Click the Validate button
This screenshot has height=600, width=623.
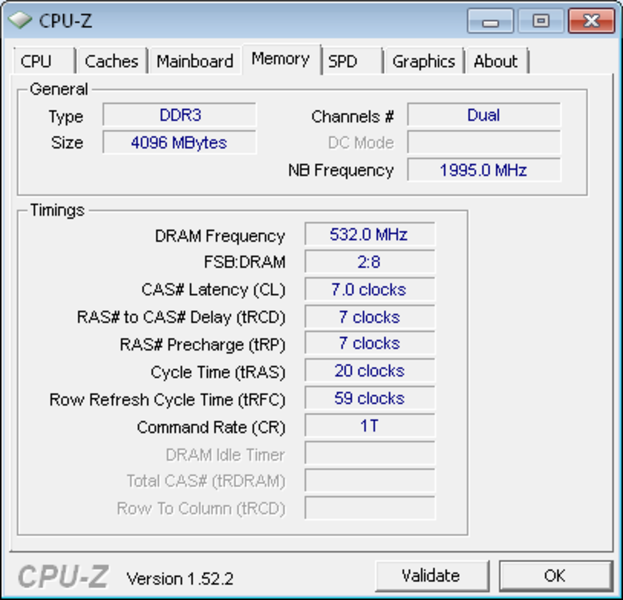point(431,576)
